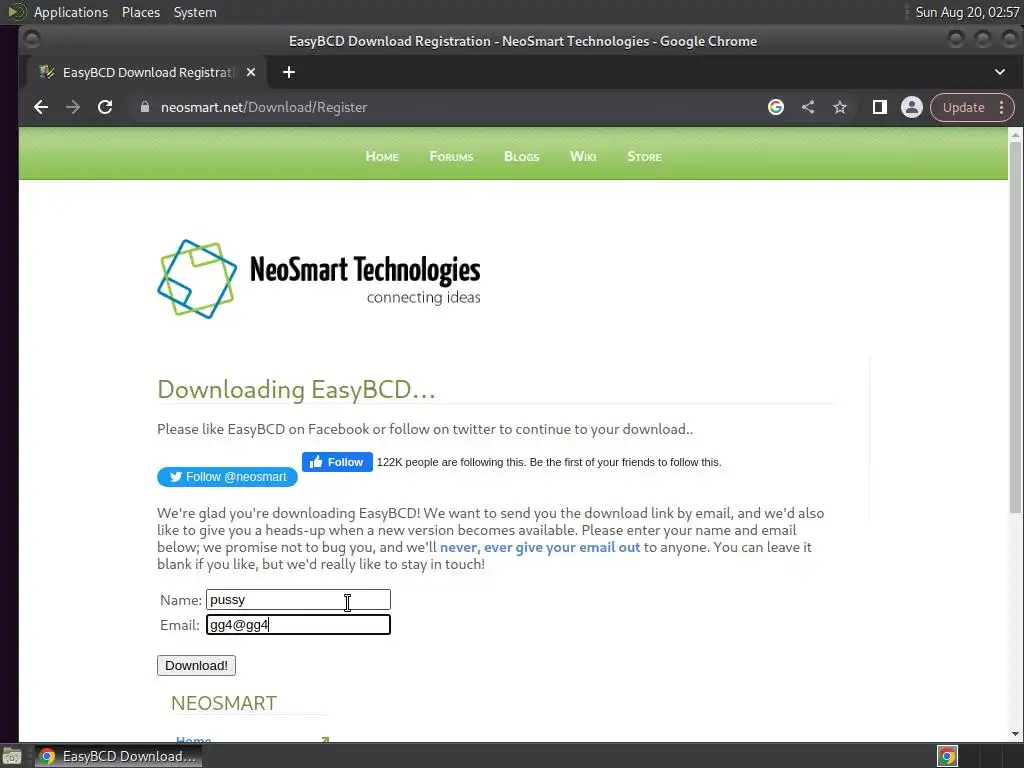
Task: Click into the Email field
Action: [298, 625]
